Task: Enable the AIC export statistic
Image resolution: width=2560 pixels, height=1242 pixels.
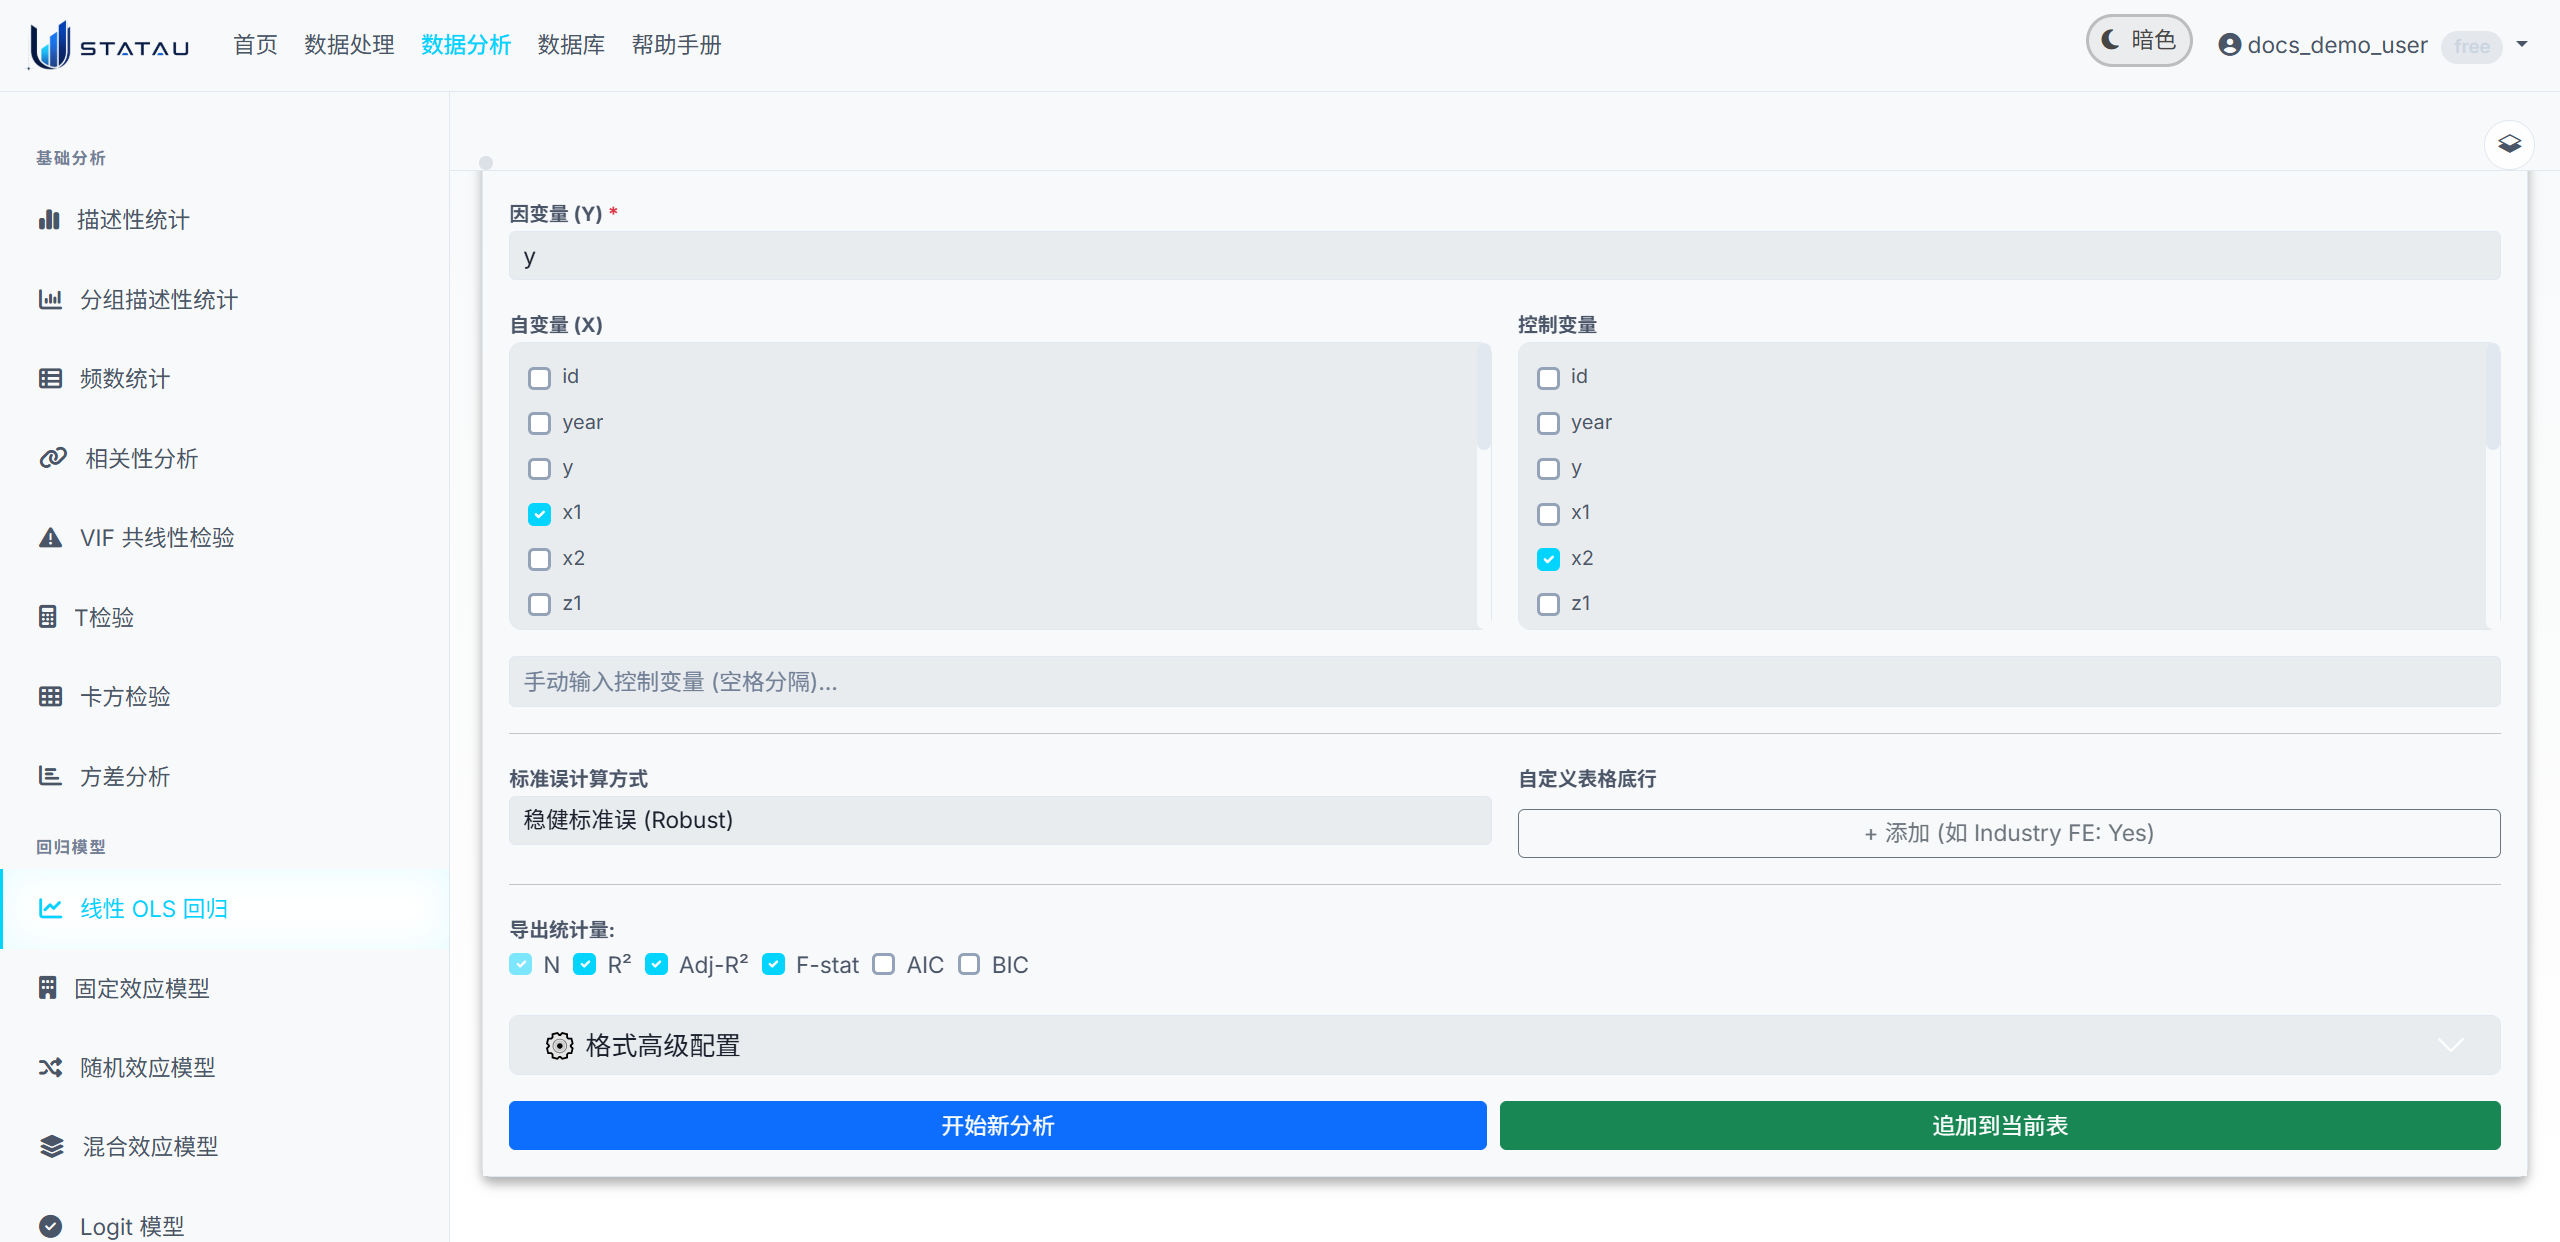Action: click(x=883, y=964)
